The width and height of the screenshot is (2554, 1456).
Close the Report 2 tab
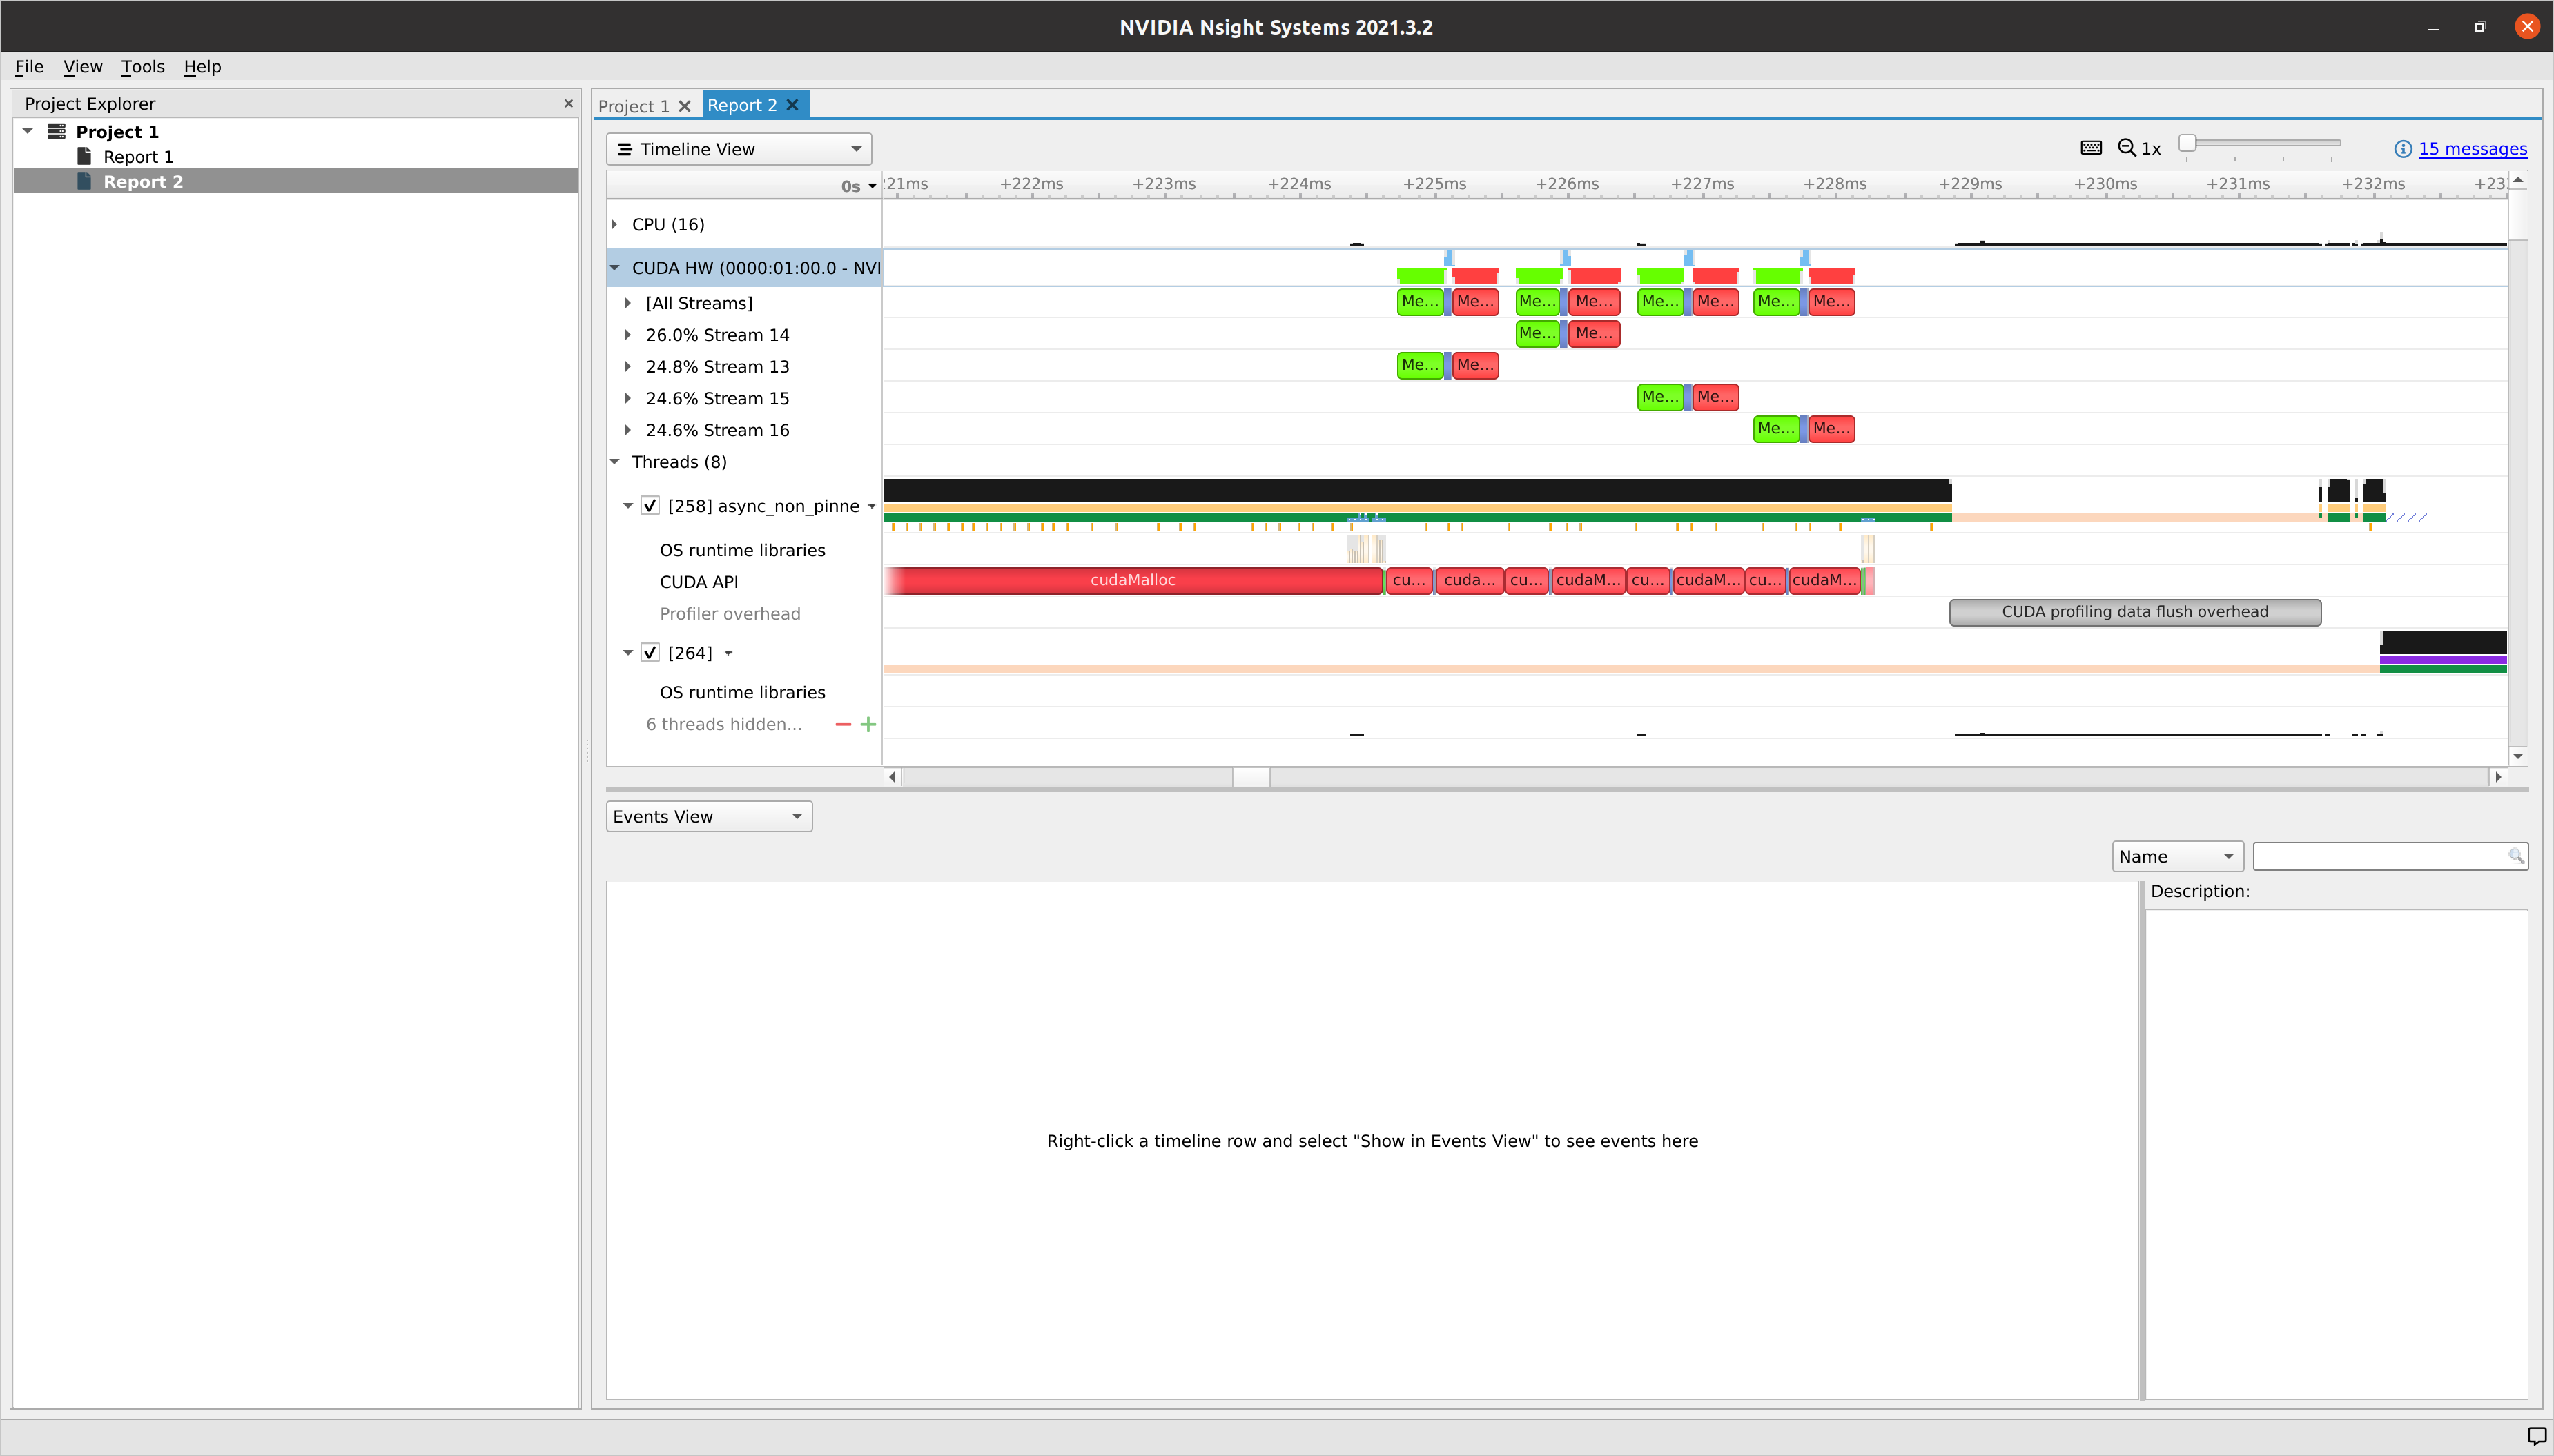(792, 105)
